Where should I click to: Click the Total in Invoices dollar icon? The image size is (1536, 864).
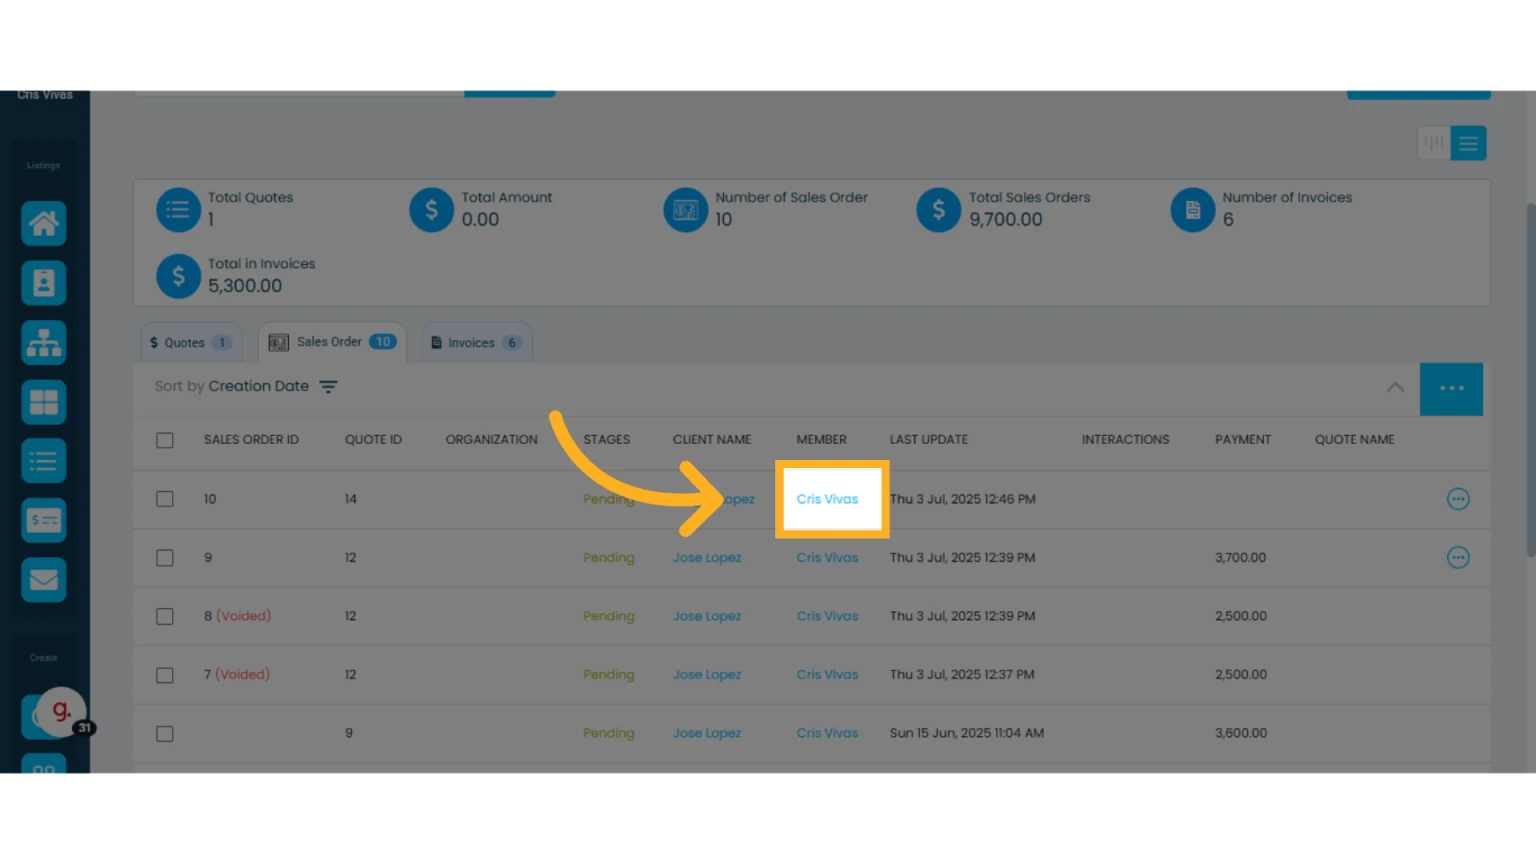(x=178, y=276)
